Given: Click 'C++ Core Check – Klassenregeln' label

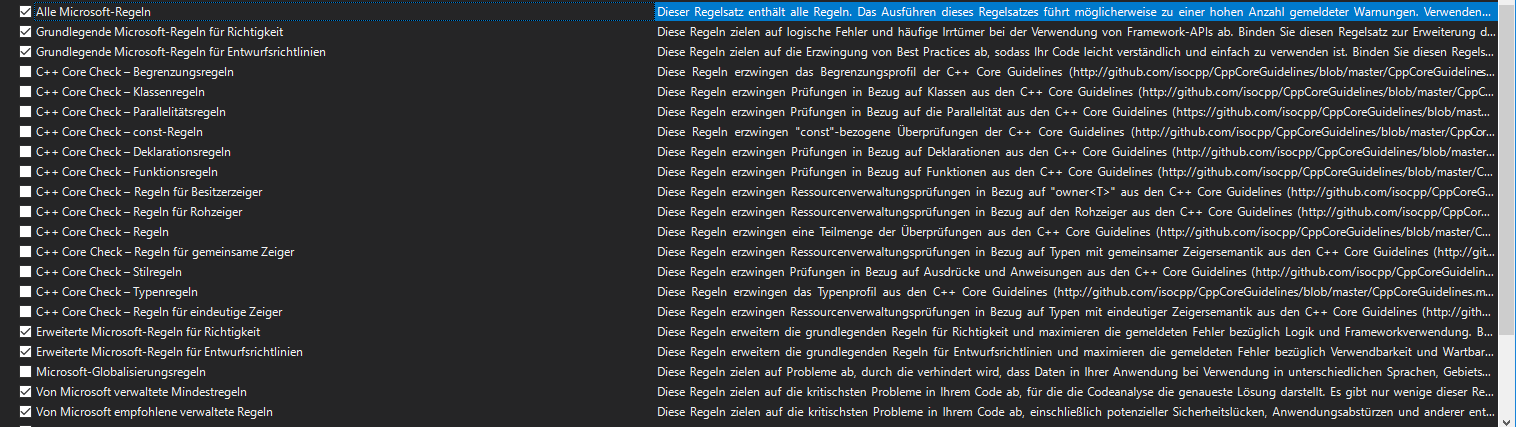Looking at the screenshot, I should 118,91.
